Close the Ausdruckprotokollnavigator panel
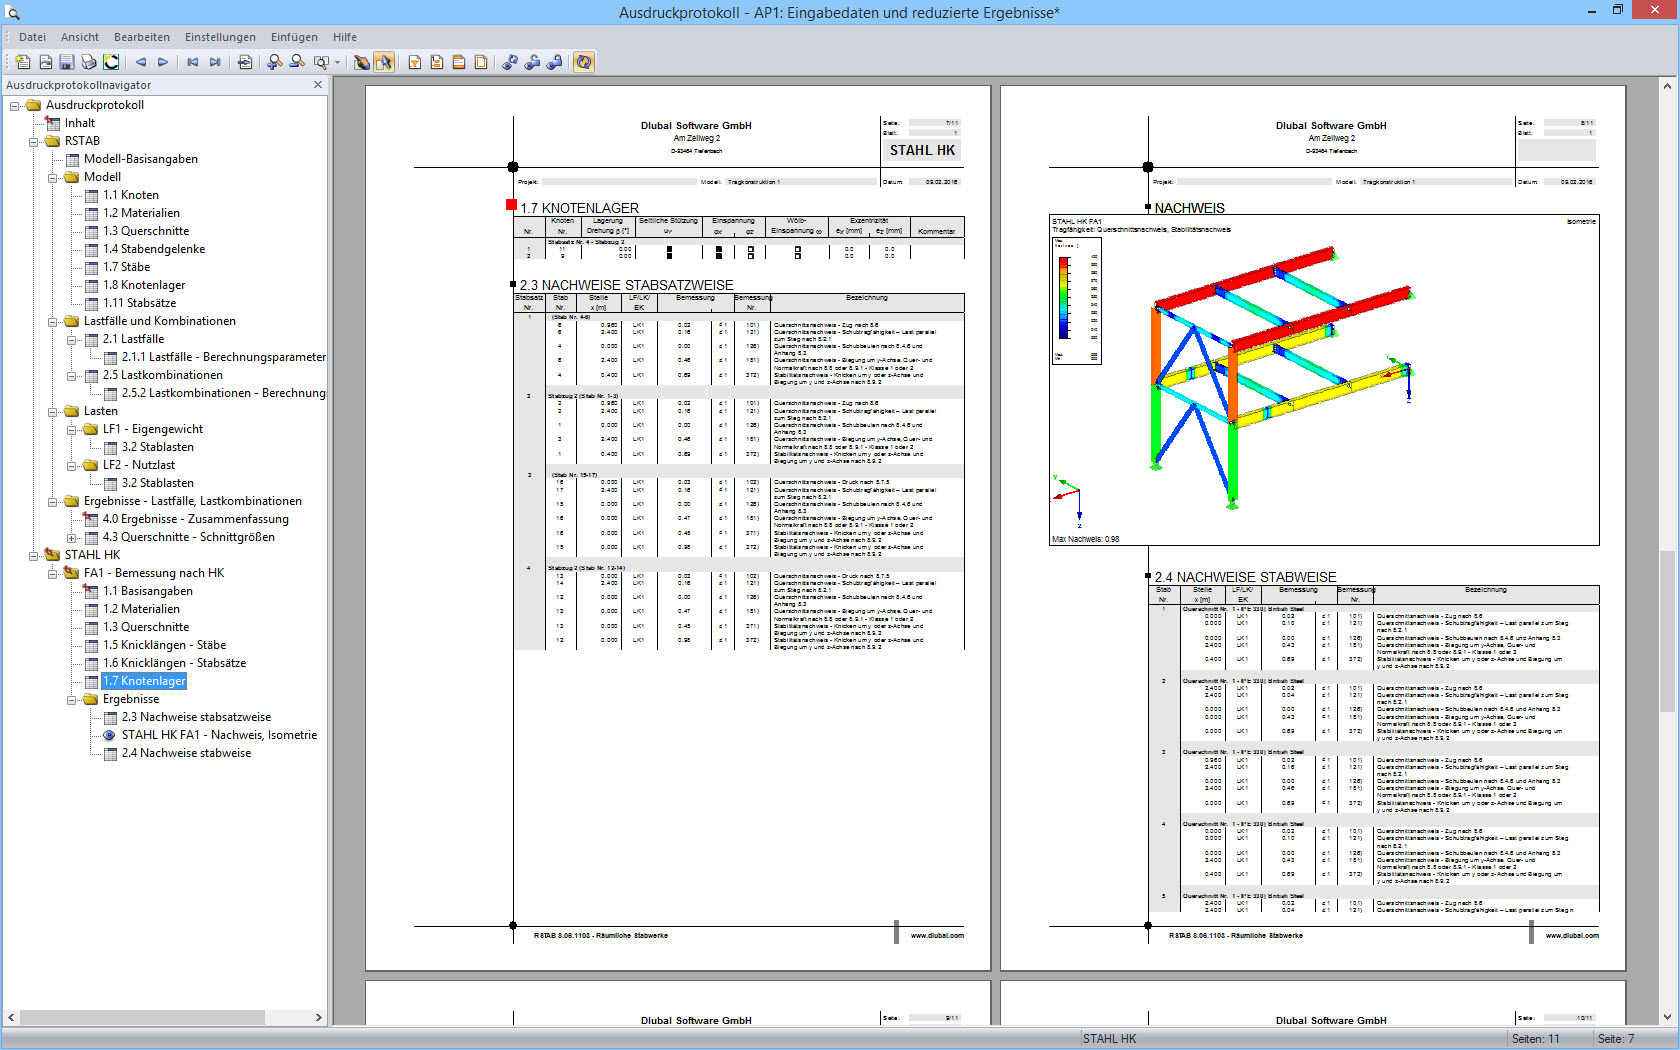This screenshot has height=1050, width=1680. (x=318, y=85)
